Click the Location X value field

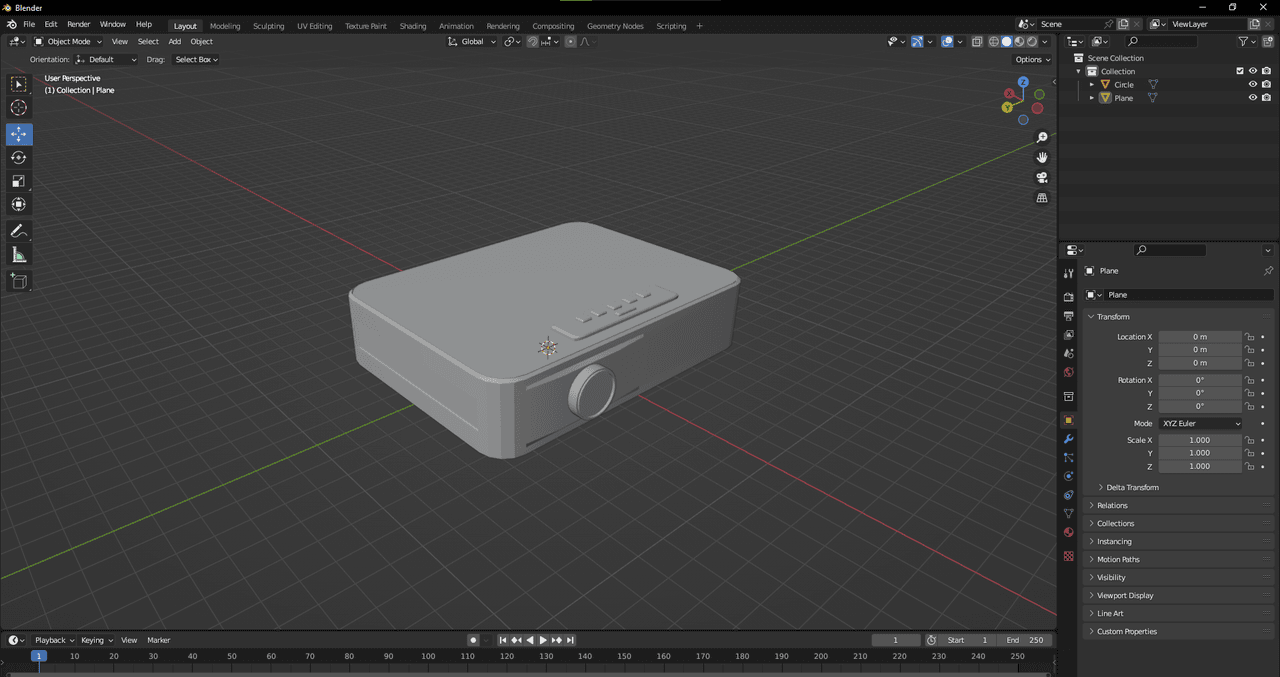click(x=1199, y=337)
